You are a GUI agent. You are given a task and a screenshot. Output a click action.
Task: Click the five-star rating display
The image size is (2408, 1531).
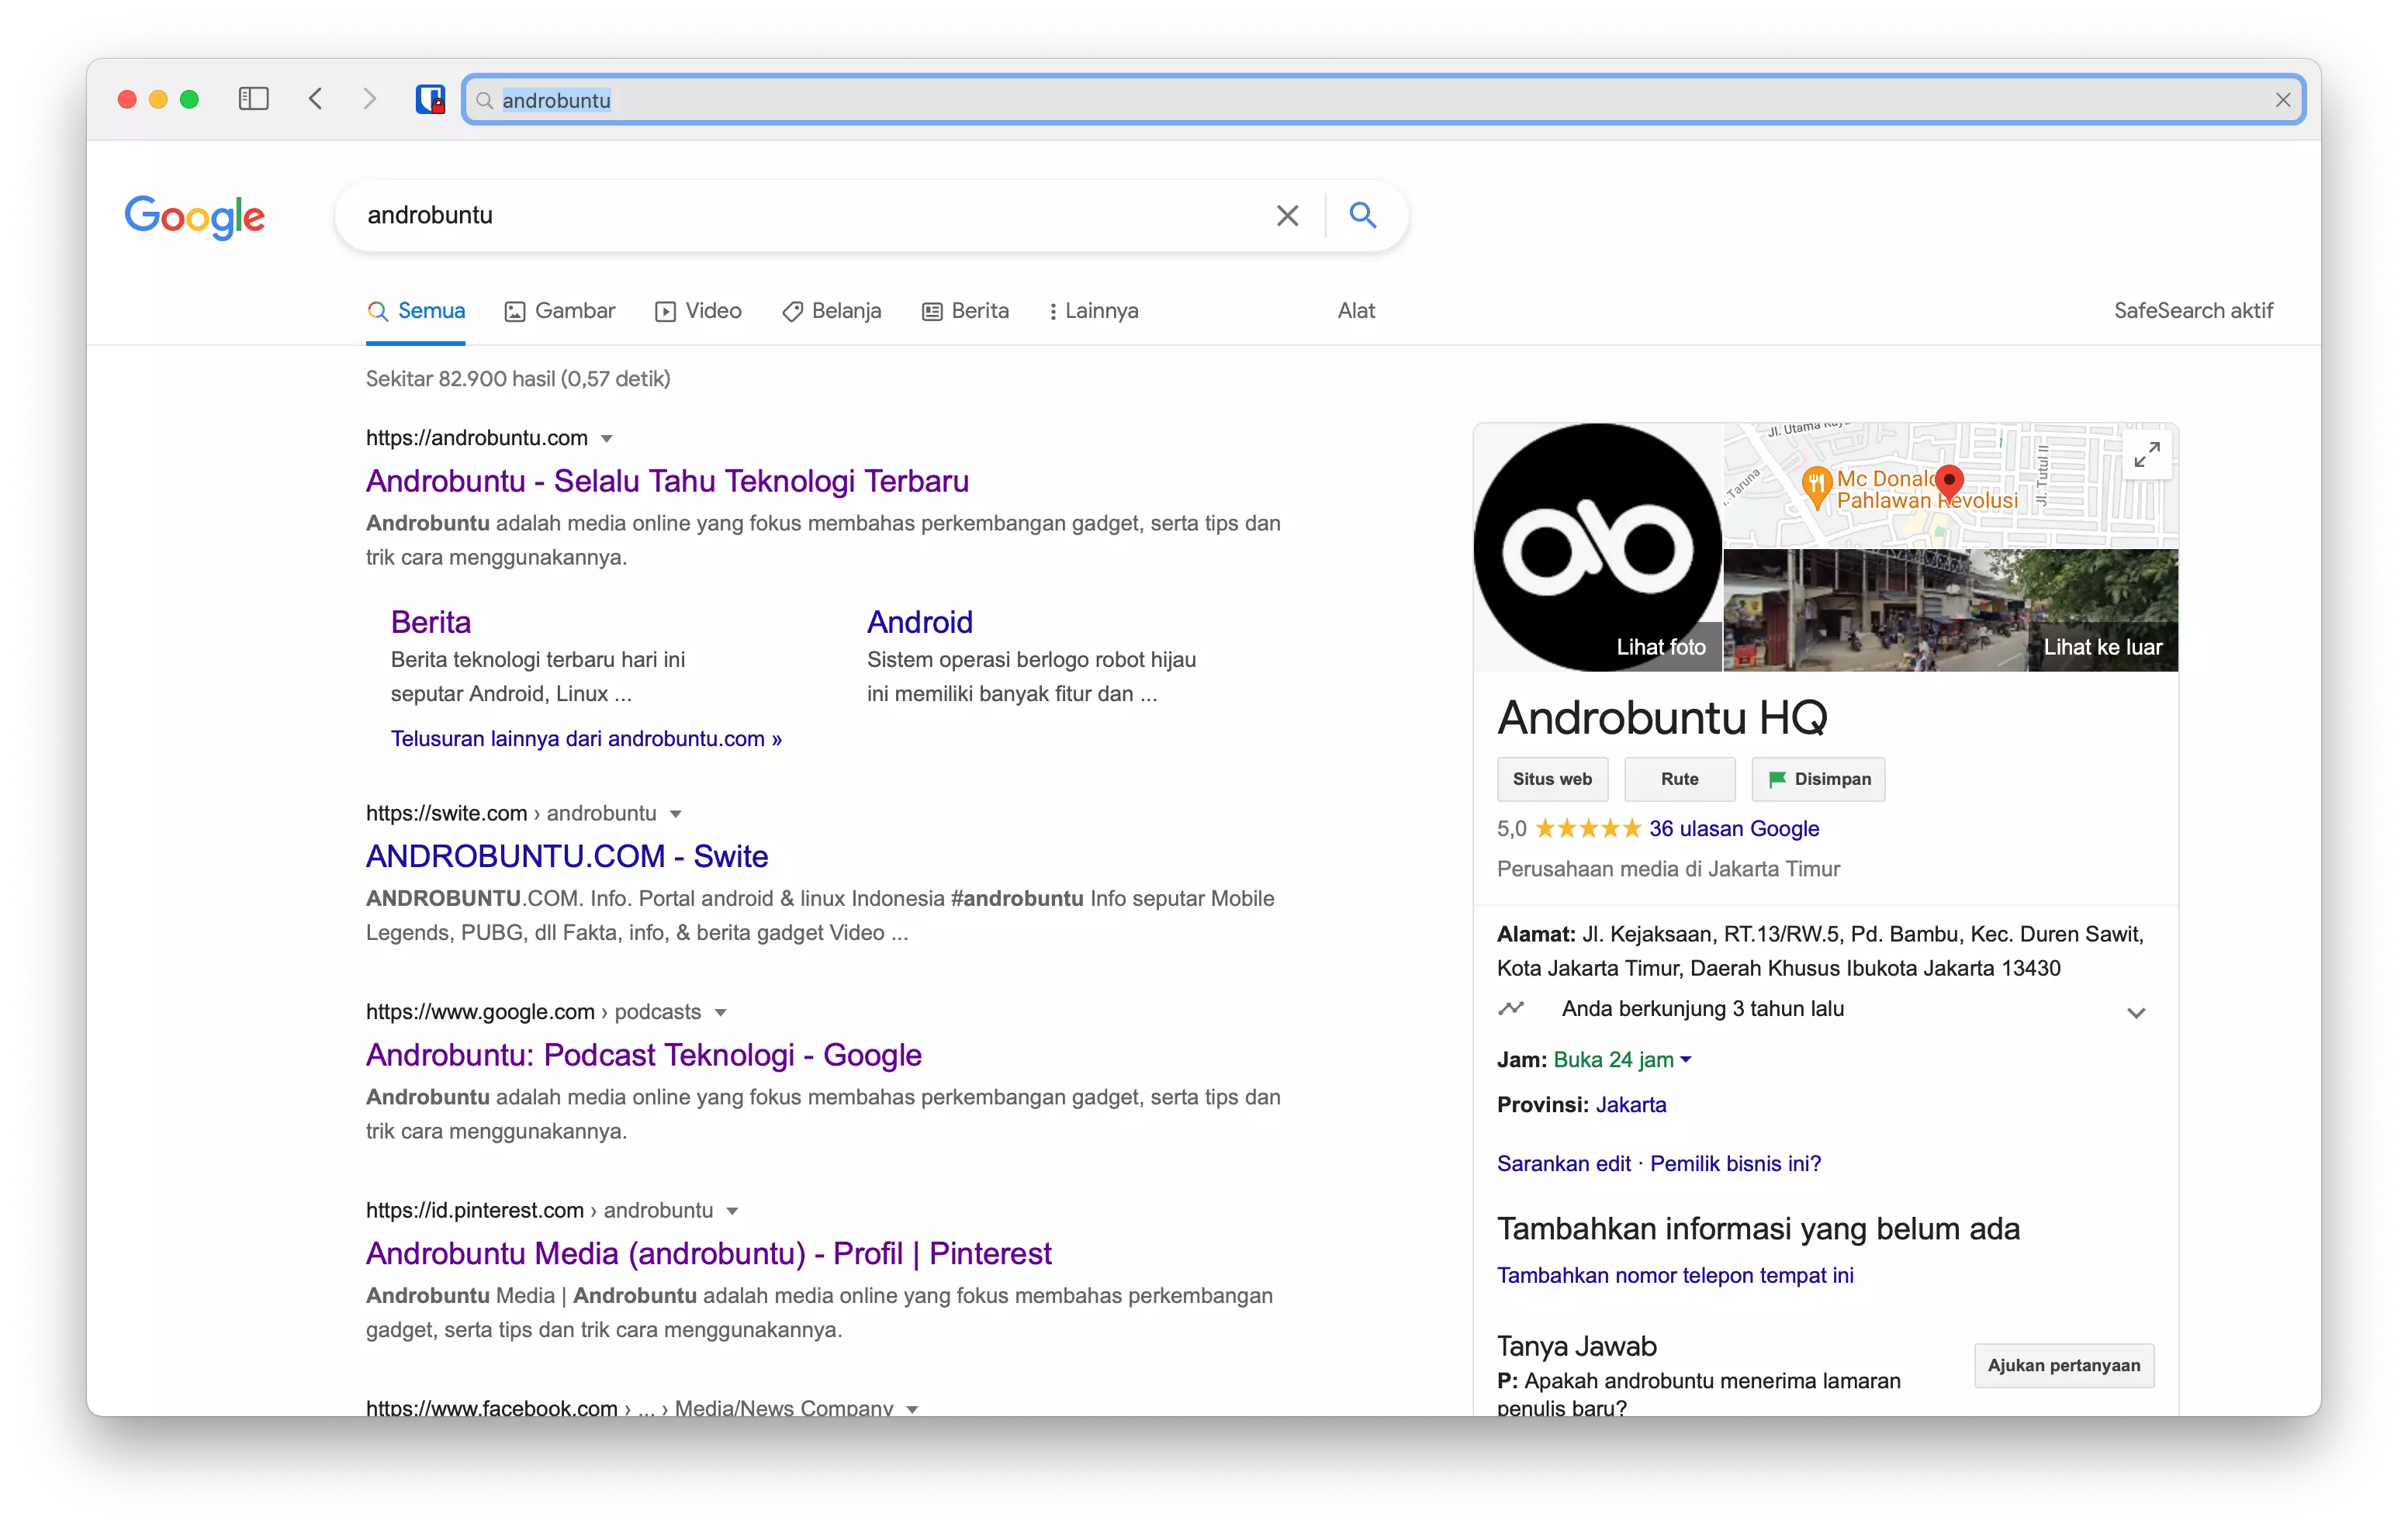1587,828
